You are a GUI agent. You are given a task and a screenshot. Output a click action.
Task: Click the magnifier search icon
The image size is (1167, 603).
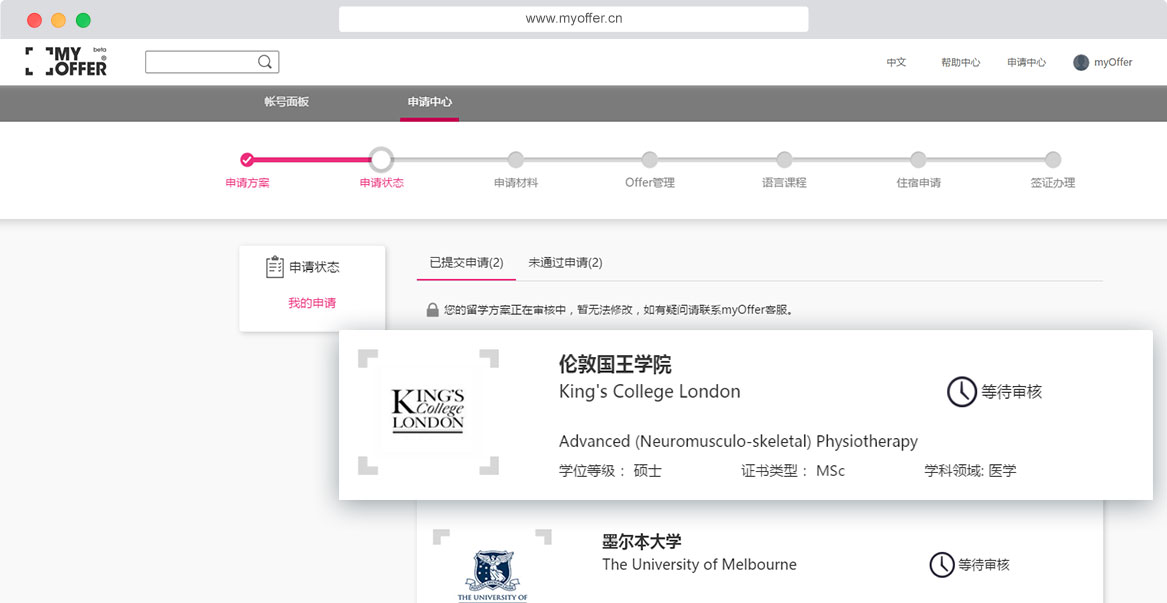coord(265,62)
